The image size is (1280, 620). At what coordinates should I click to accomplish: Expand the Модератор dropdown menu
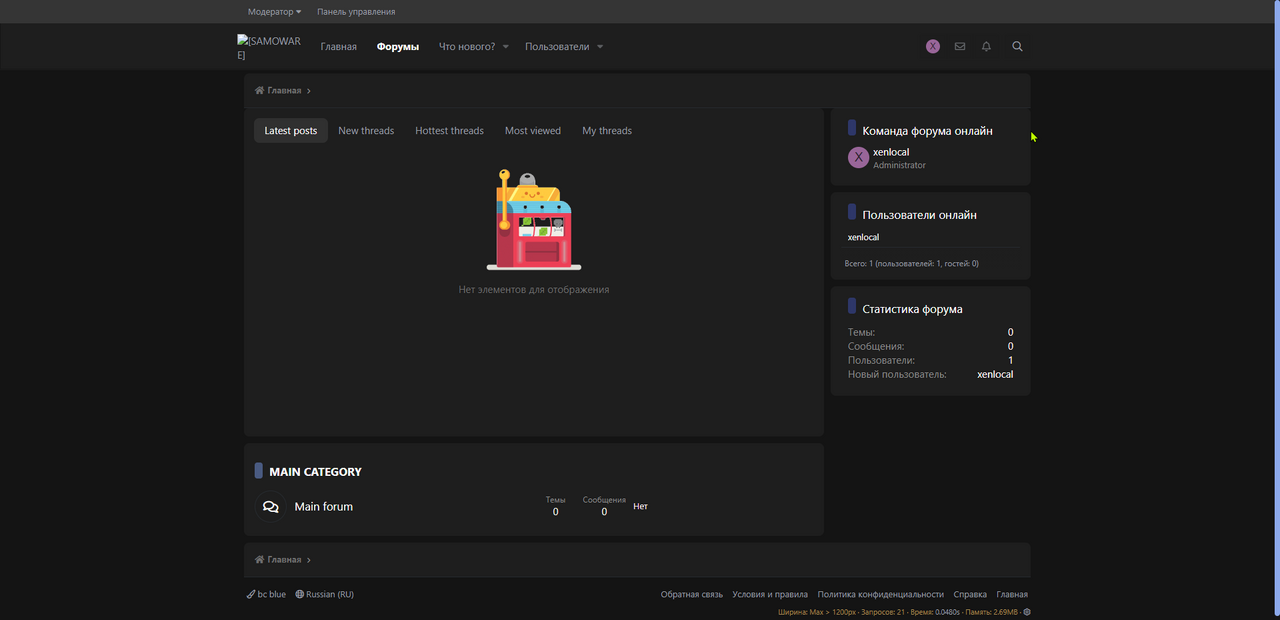274,12
